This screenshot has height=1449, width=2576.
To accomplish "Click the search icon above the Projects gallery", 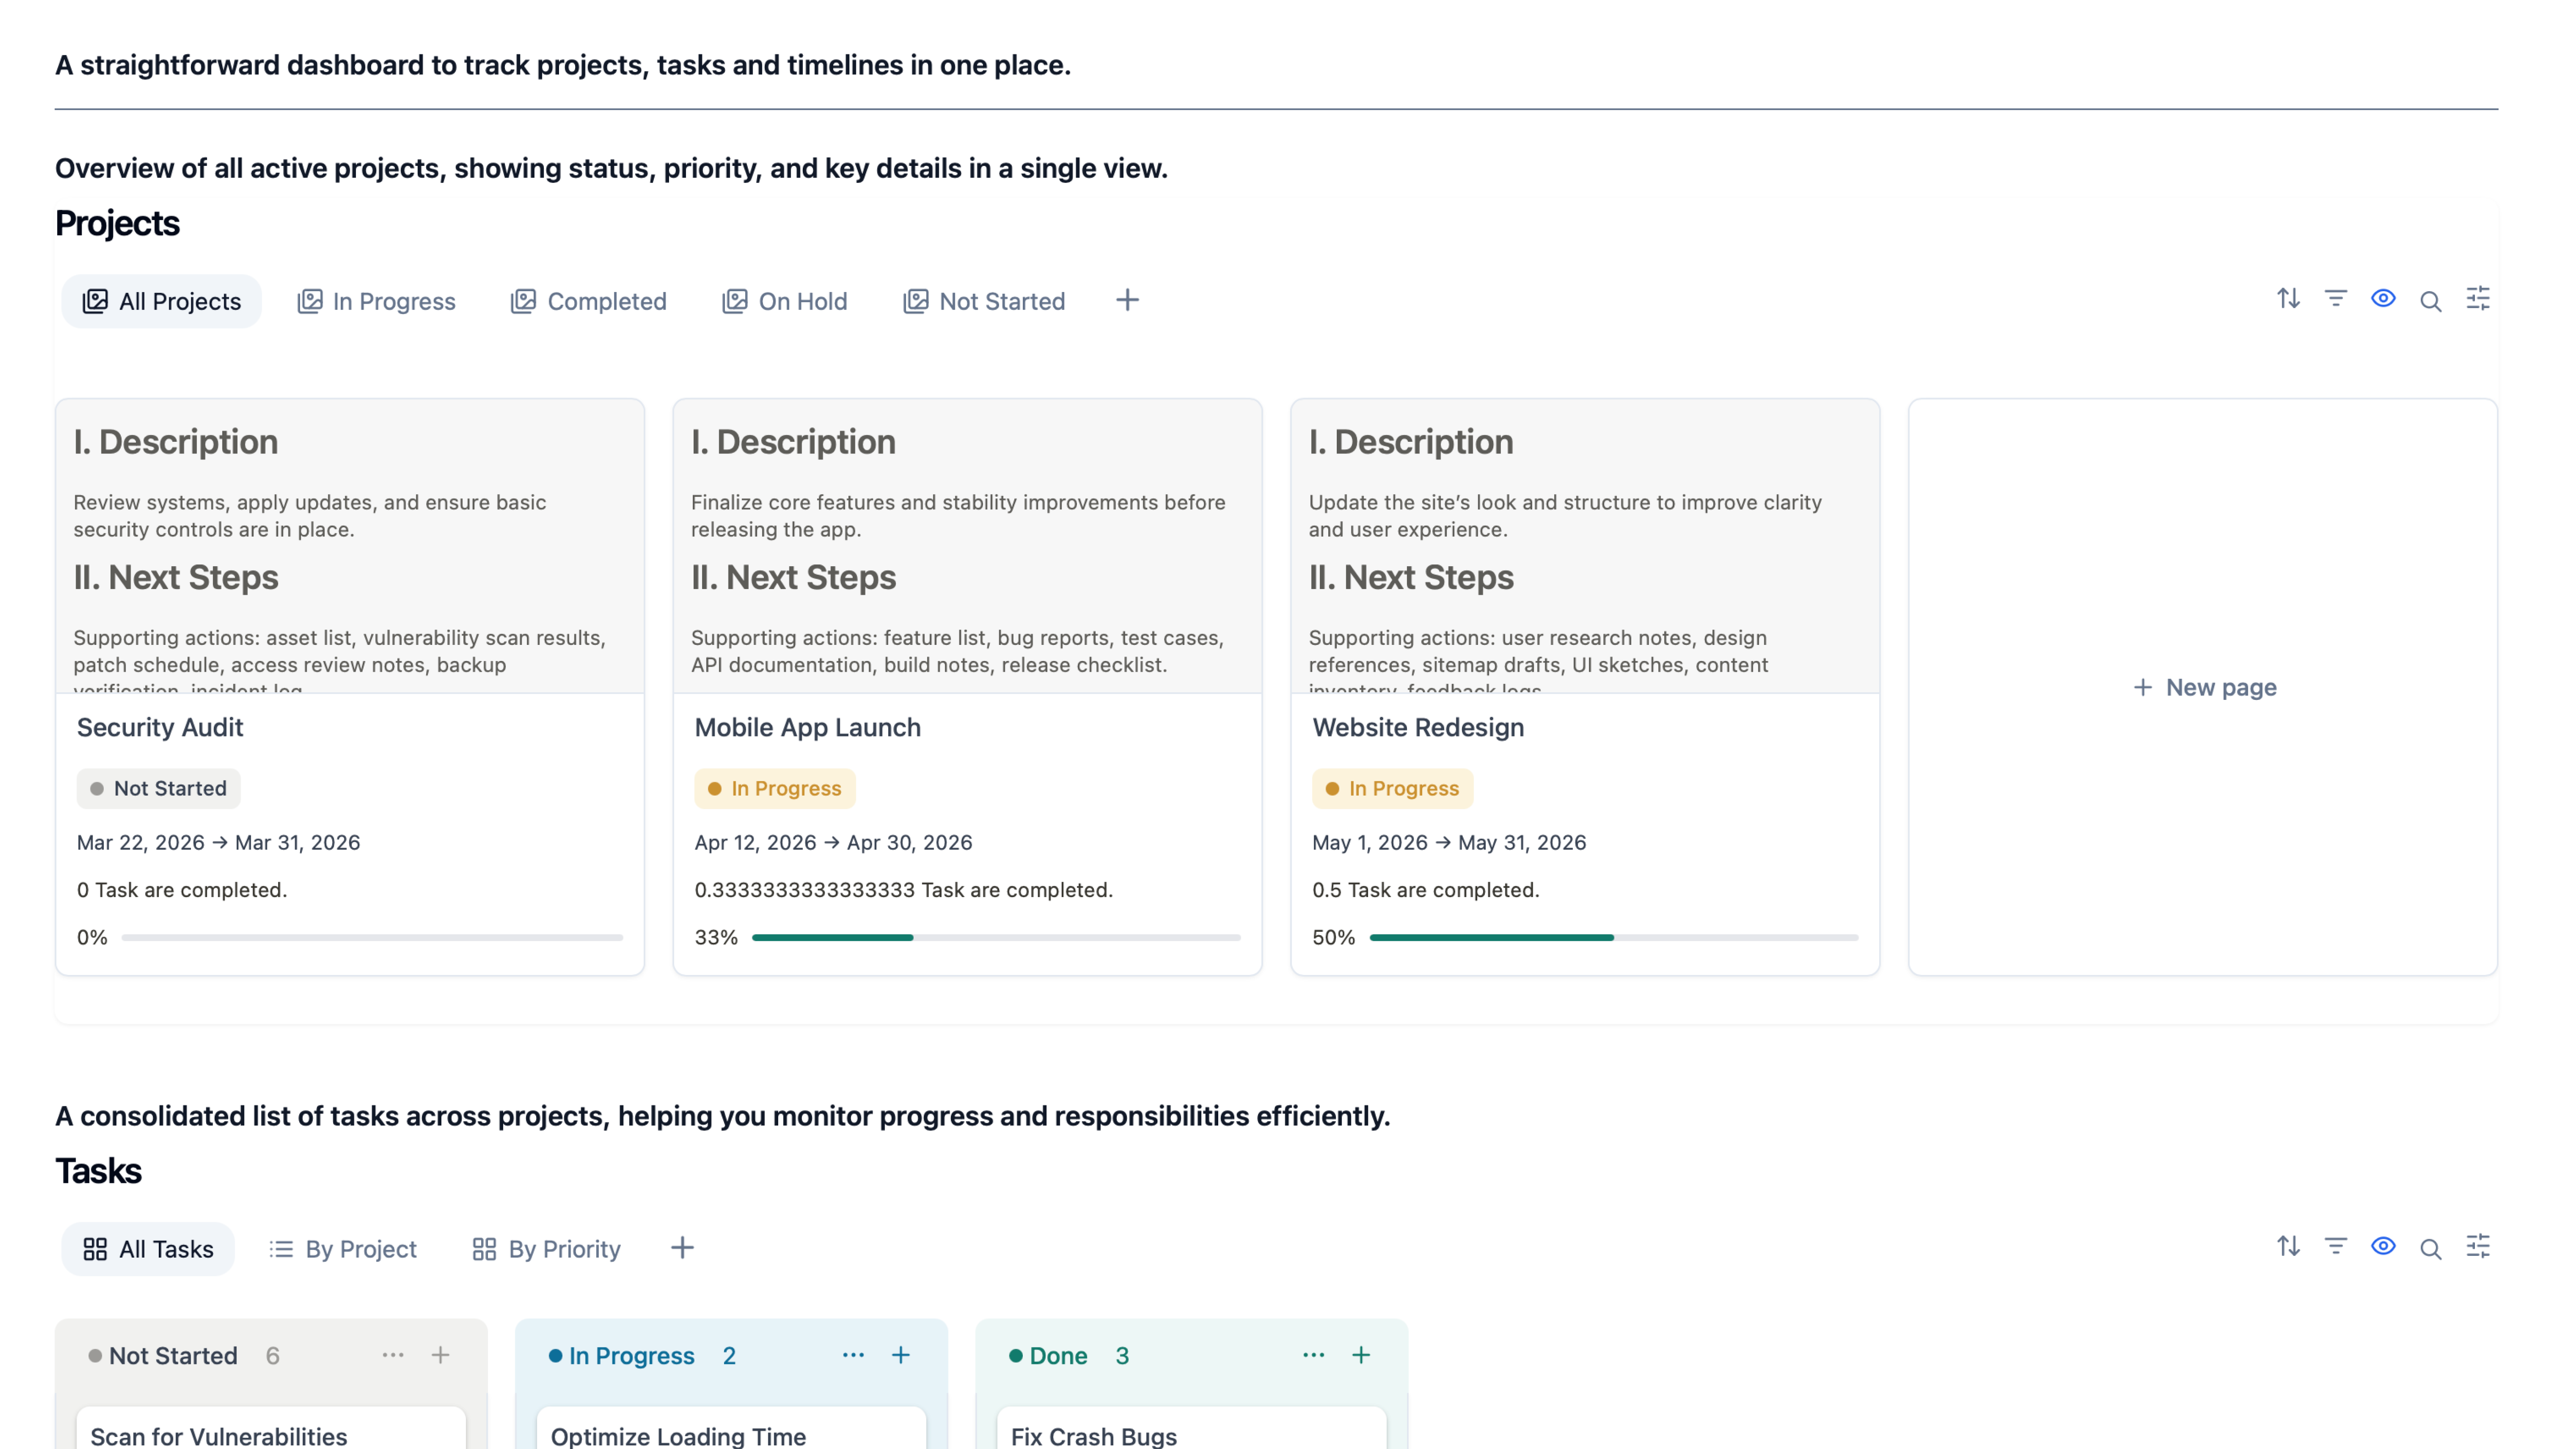I will (2431, 299).
